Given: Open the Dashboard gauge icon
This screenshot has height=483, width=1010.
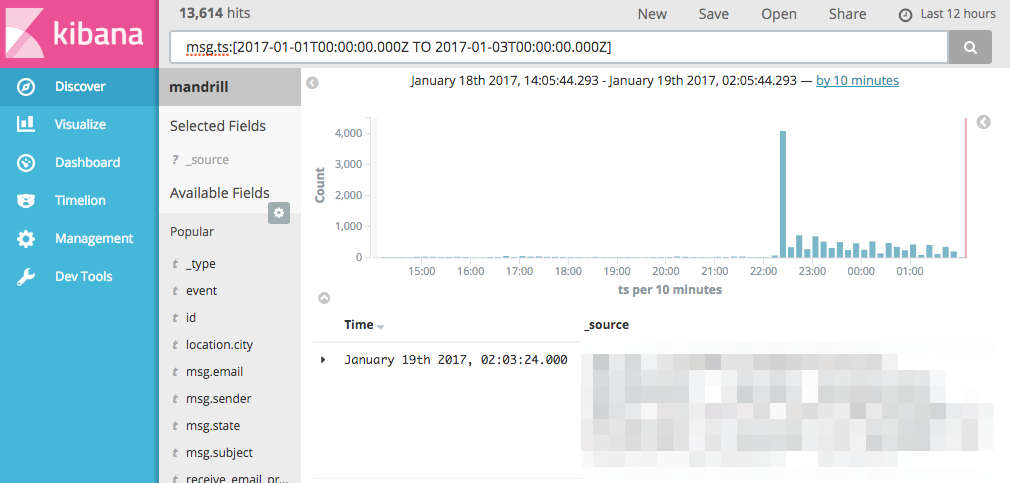Looking at the screenshot, I should pyautogui.click(x=26, y=162).
